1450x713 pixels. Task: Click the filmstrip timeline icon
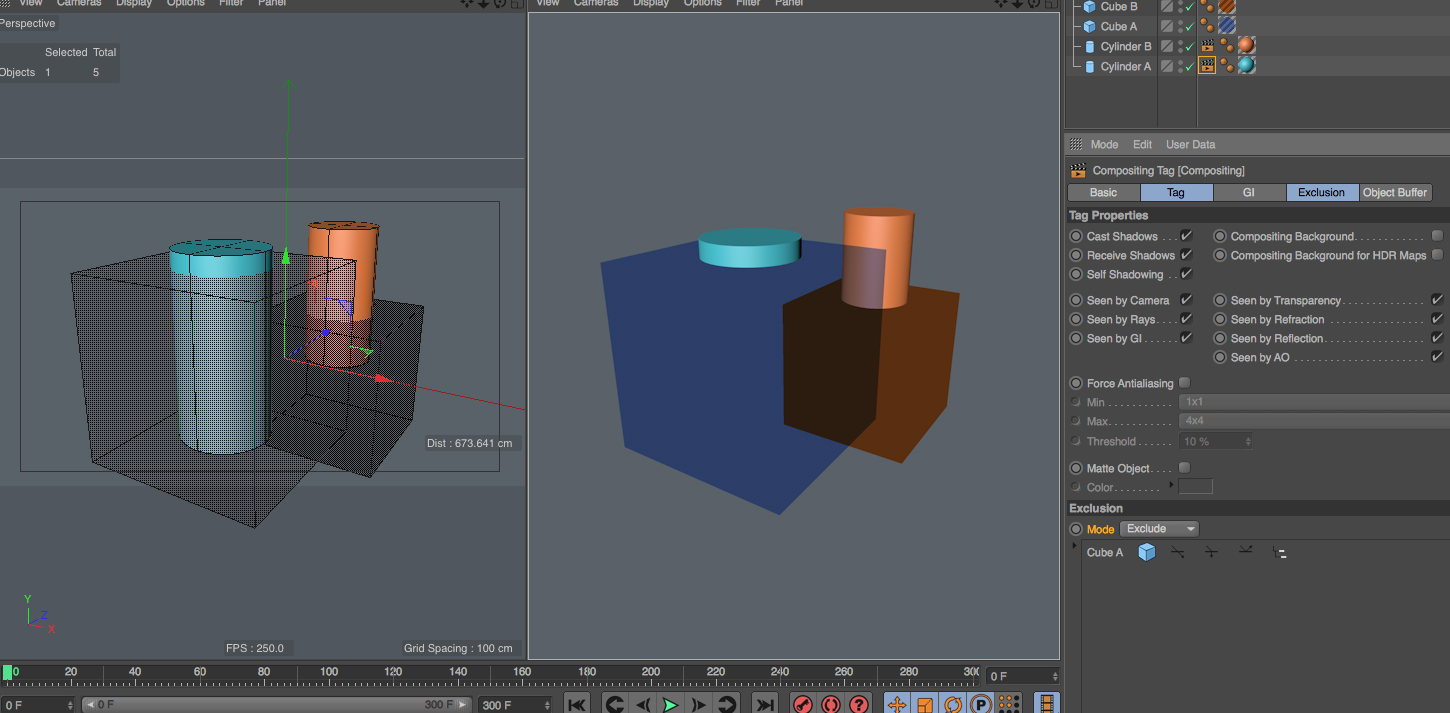(x=1047, y=704)
